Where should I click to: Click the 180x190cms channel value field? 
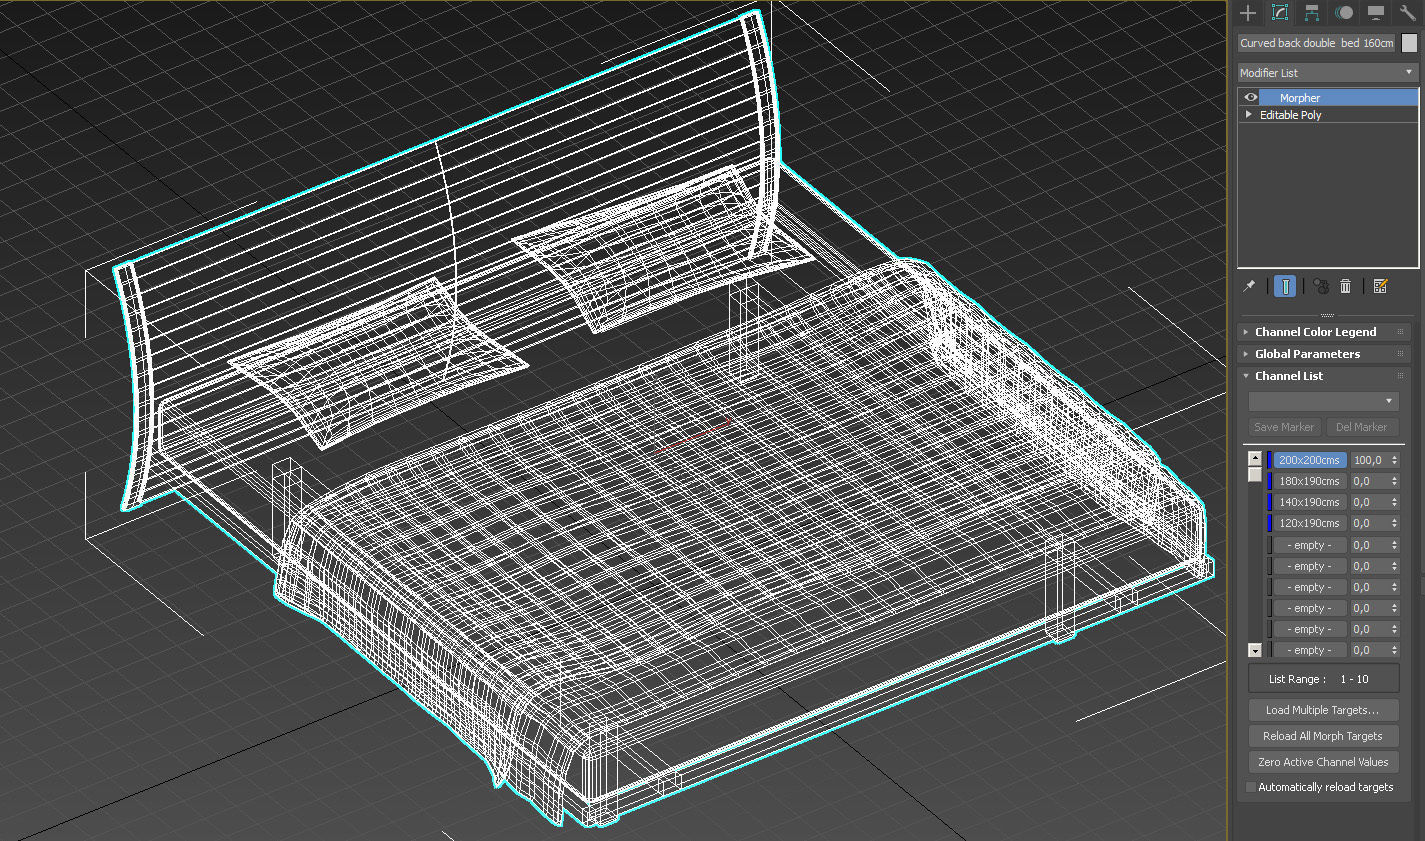click(x=1368, y=481)
